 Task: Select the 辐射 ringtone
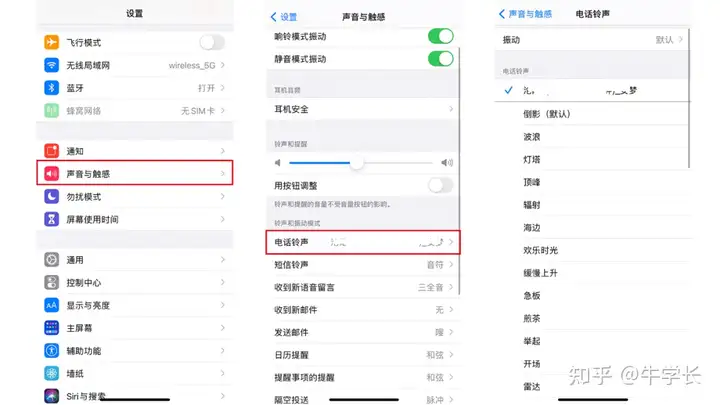pos(592,204)
